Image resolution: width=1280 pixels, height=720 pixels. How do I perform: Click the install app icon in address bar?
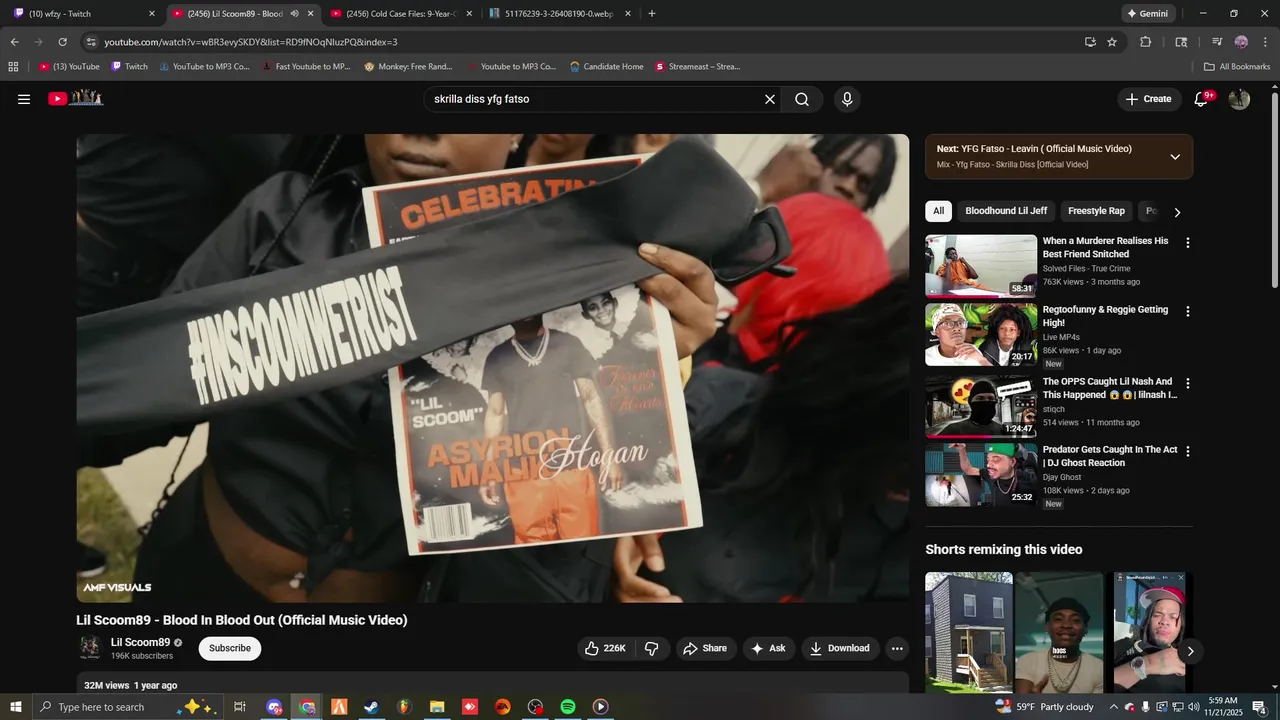click(1090, 42)
